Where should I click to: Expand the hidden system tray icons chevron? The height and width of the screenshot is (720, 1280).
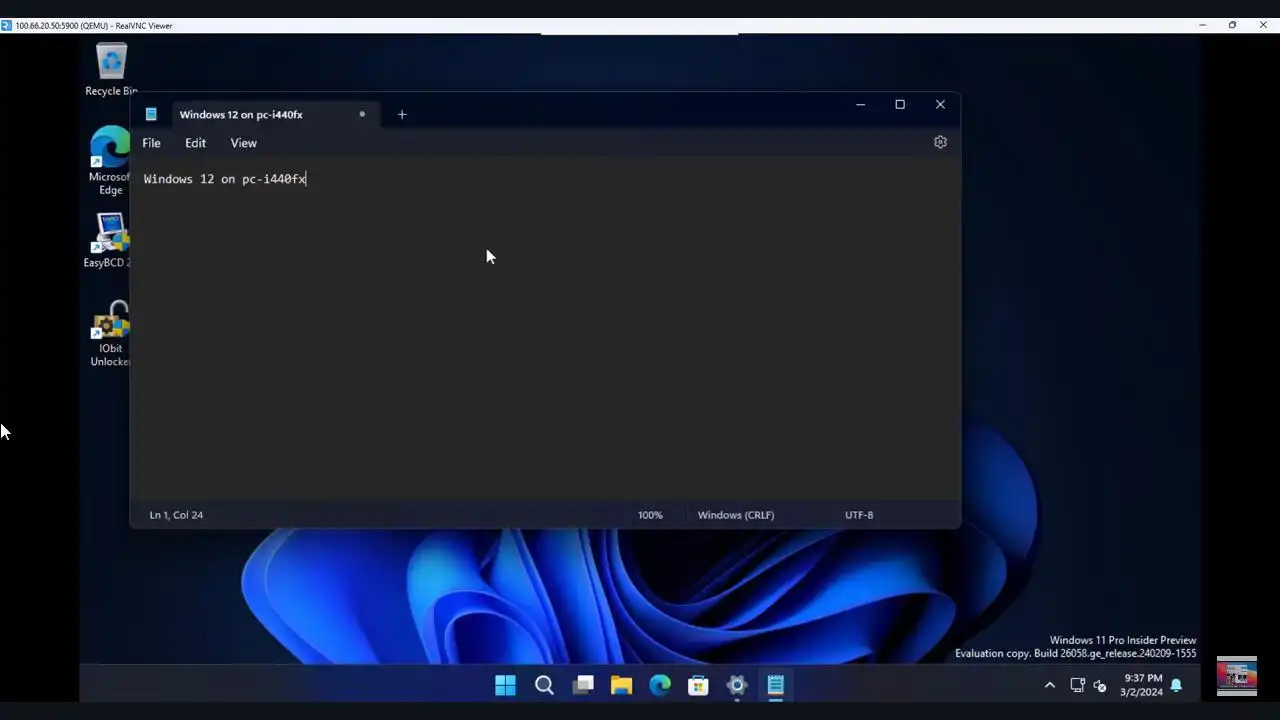pos(1049,685)
